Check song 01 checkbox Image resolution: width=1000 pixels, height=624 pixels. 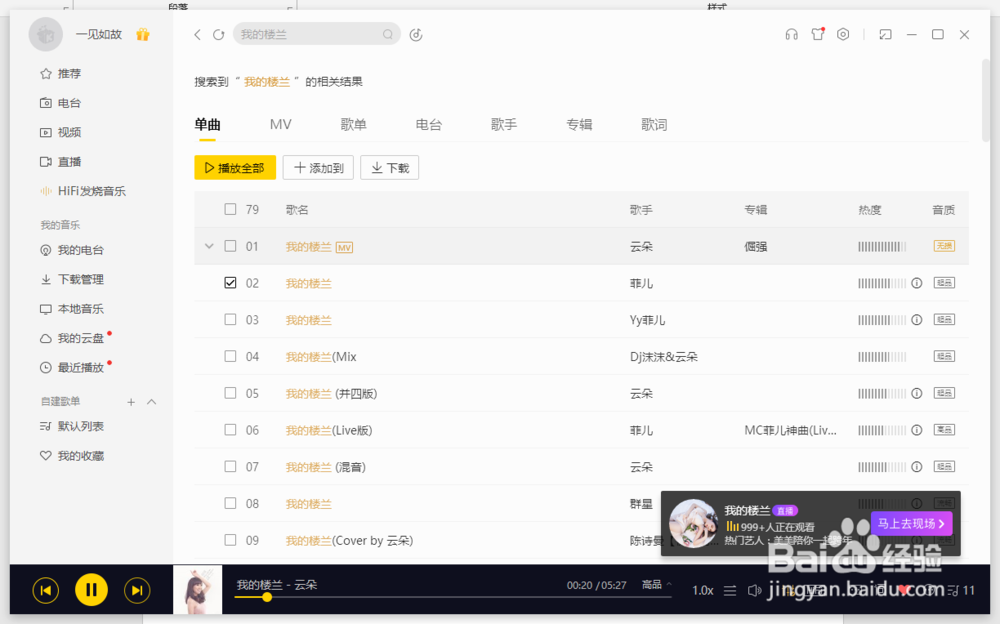[230, 246]
